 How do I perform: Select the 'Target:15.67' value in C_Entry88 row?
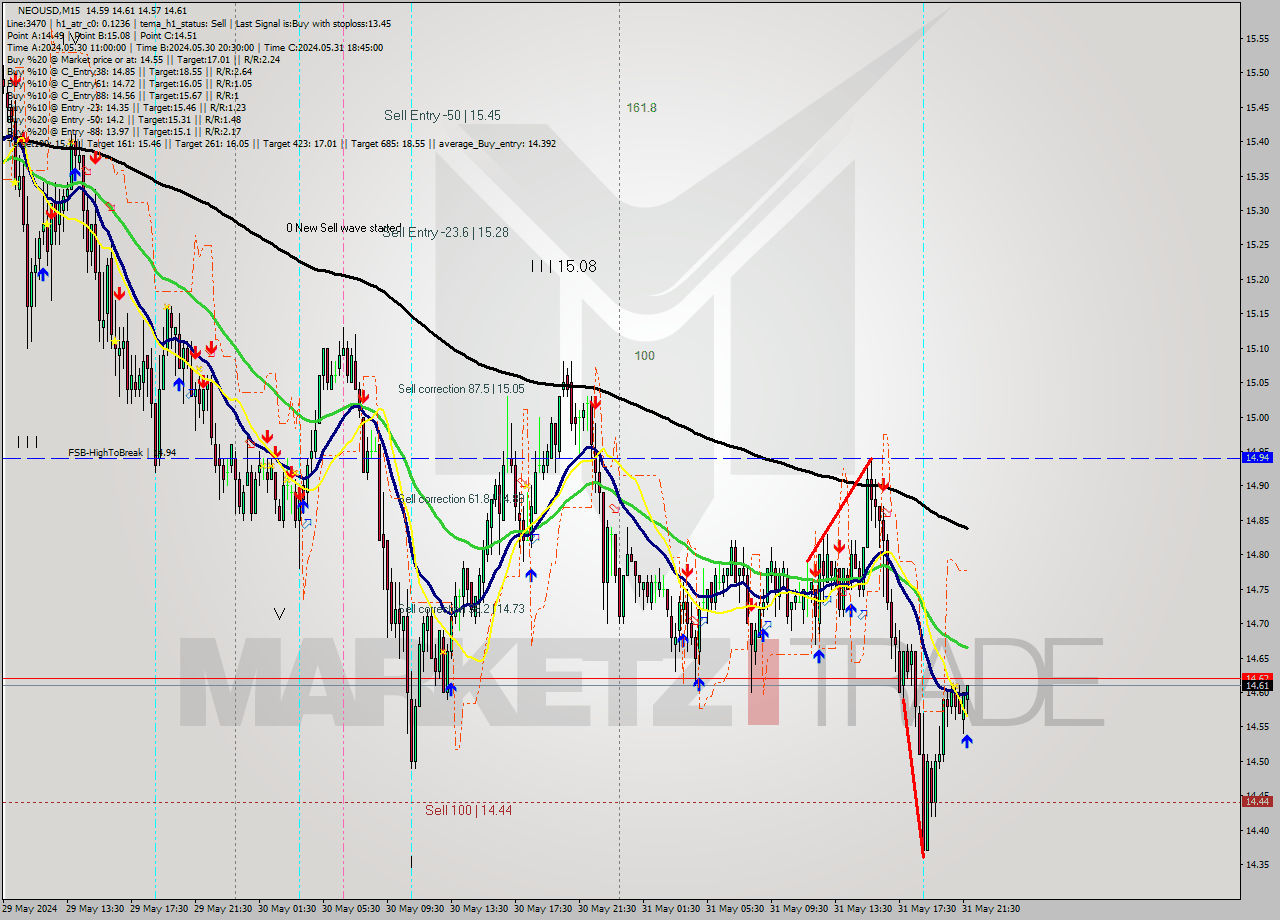coord(177,95)
